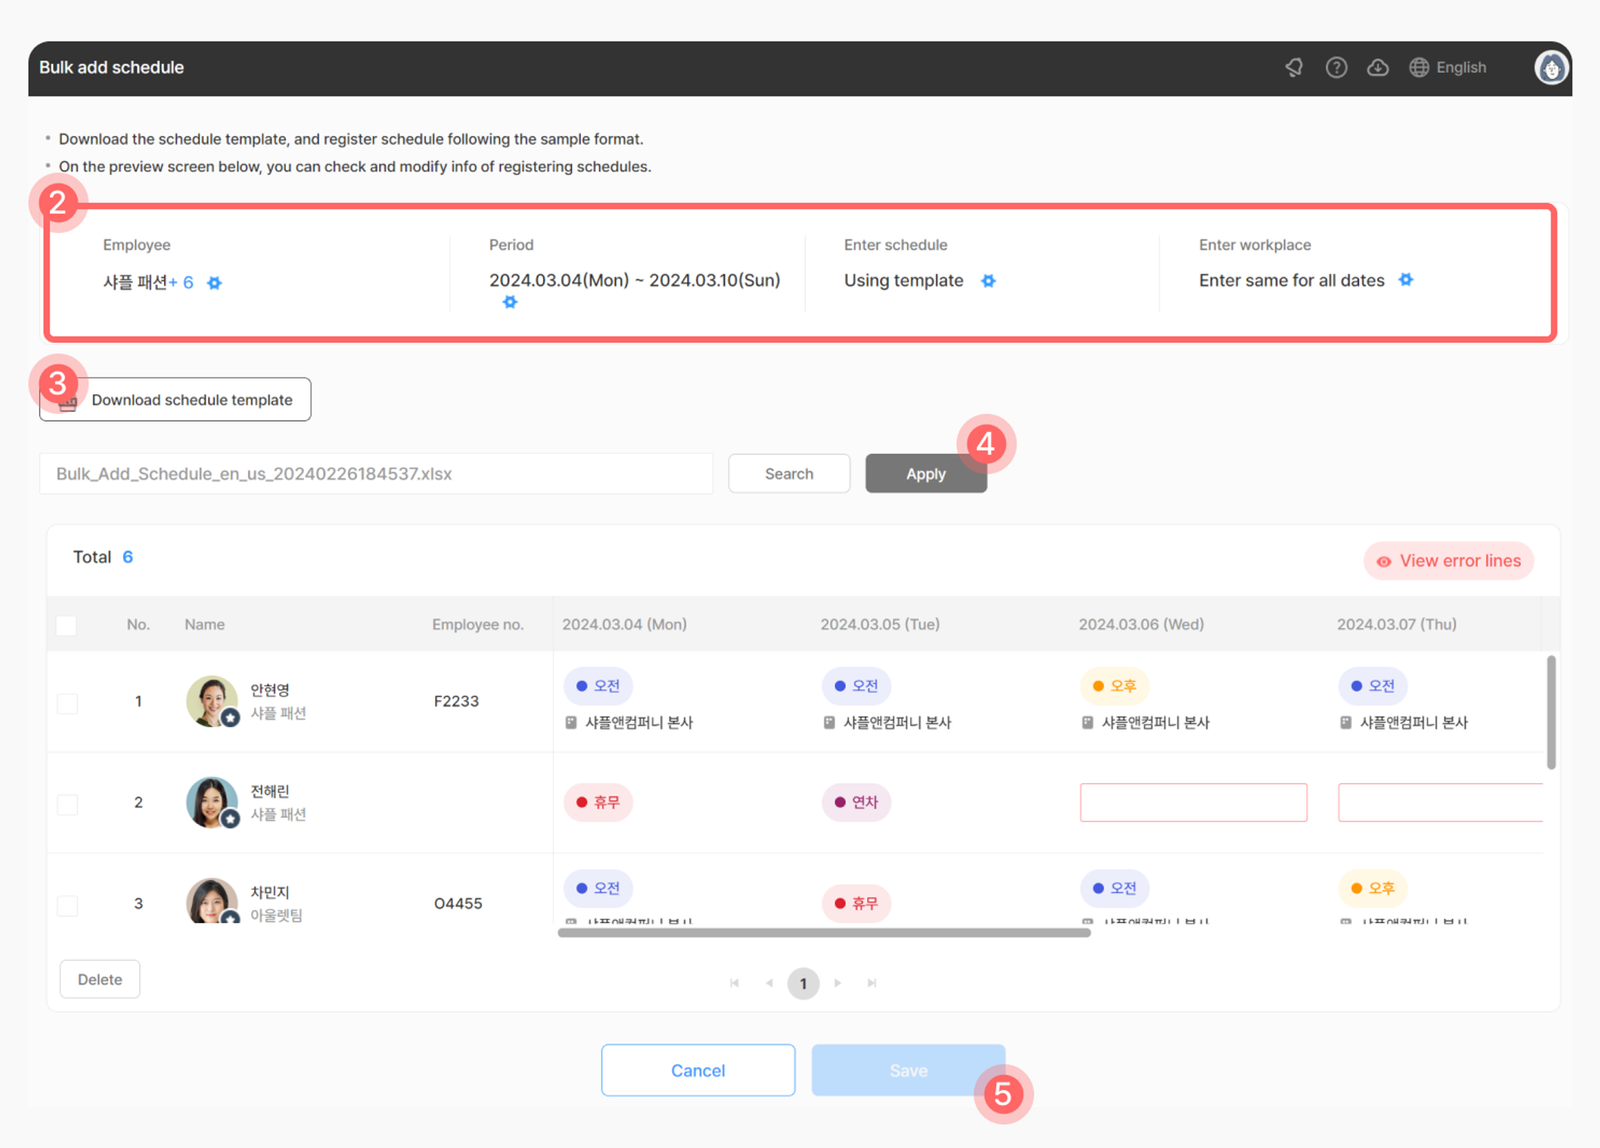Click the horizontal table scrollbar

[x=824, y=933]
